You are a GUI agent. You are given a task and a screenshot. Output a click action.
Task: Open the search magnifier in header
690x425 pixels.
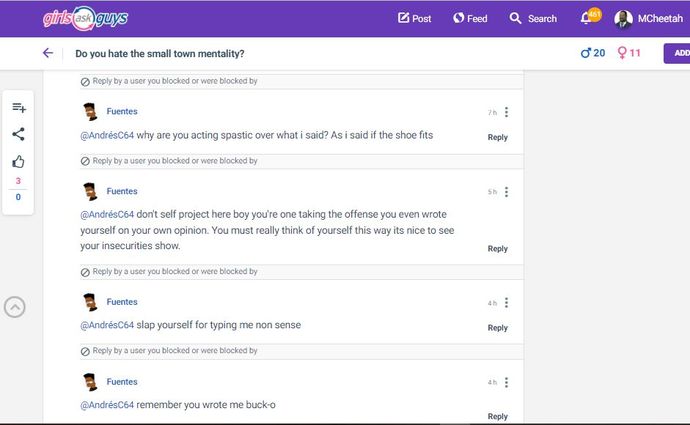(x=515, y=18)
